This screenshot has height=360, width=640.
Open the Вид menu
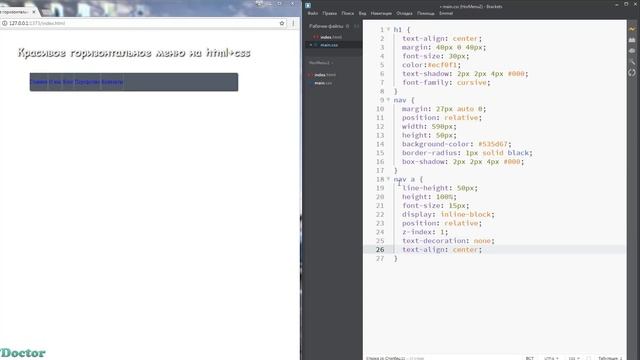(x=362, y=13)
